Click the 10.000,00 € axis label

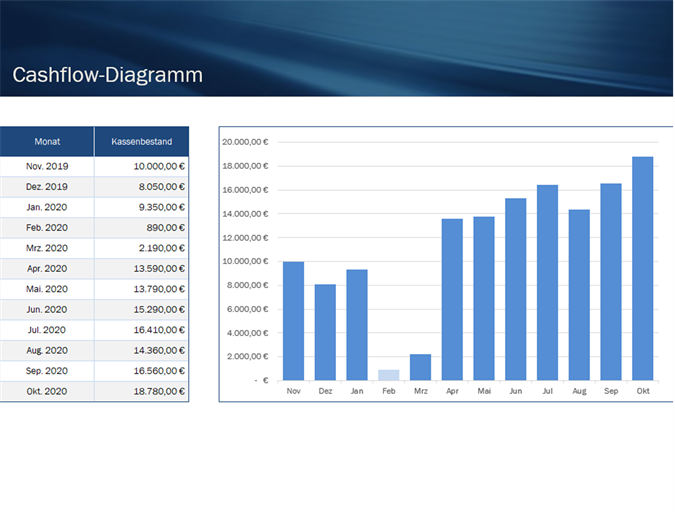[x=245, y=261]
